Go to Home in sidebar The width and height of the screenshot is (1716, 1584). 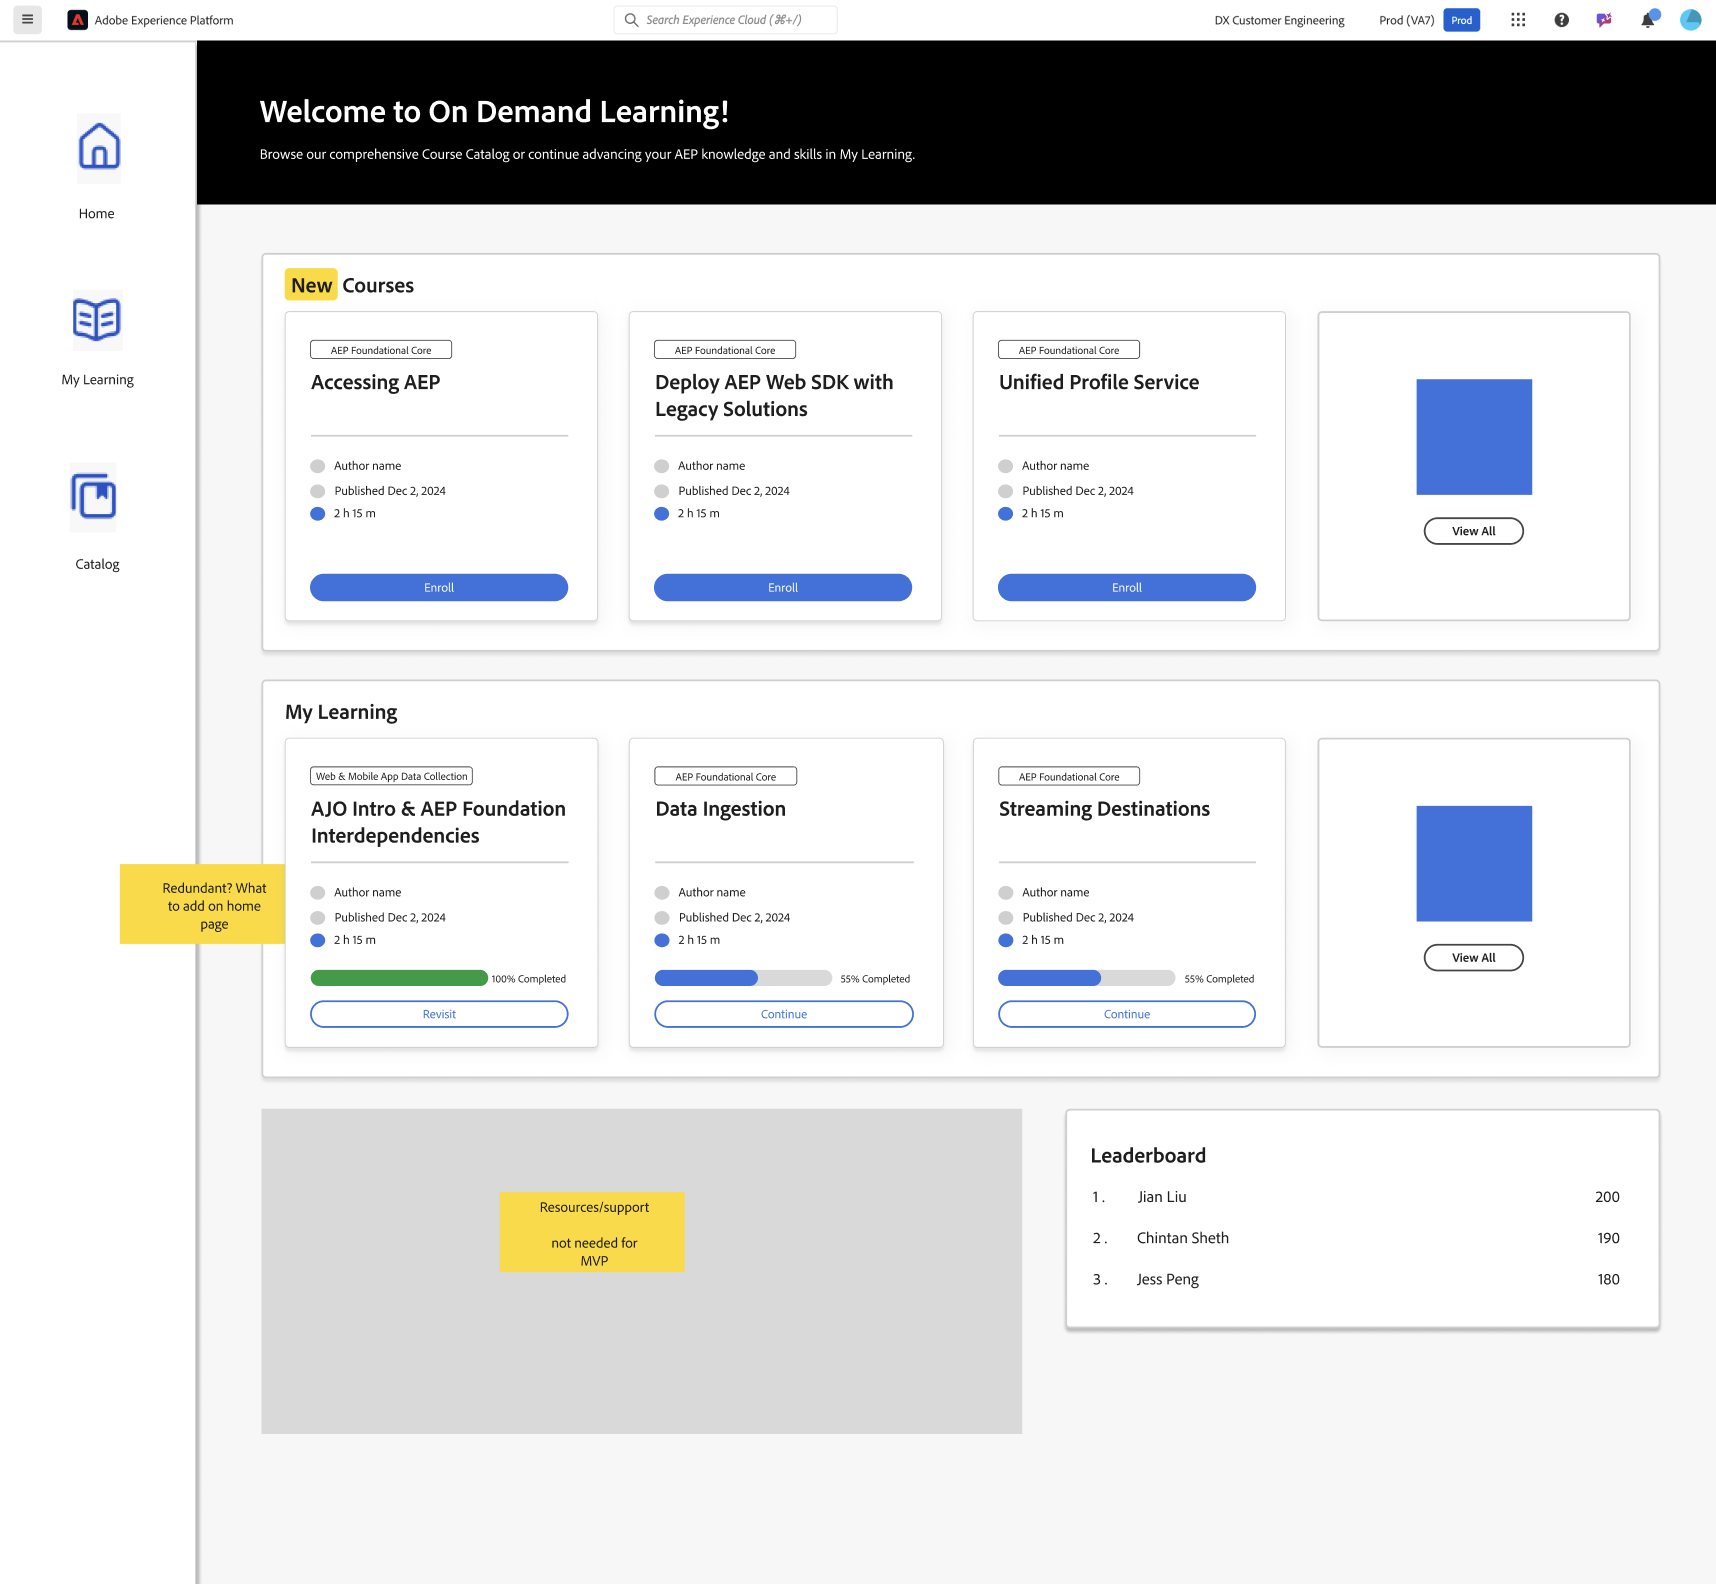pos(97,213)
